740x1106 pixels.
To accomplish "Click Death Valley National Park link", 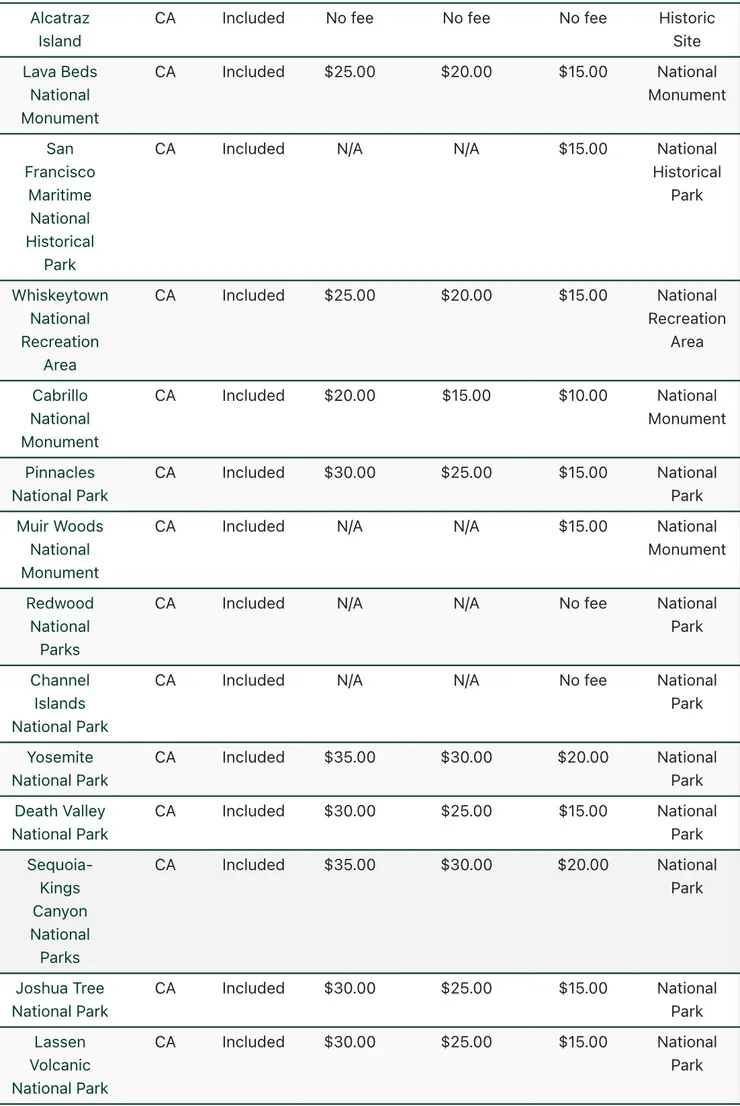I will (60, 823).
